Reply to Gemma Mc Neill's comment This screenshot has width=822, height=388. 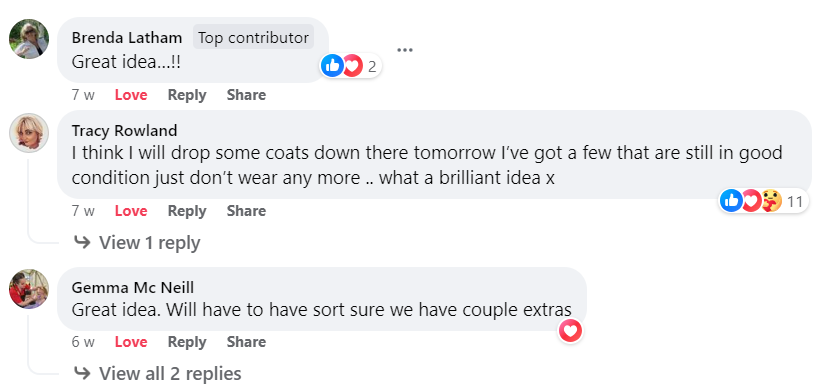(x=187, y=342)
